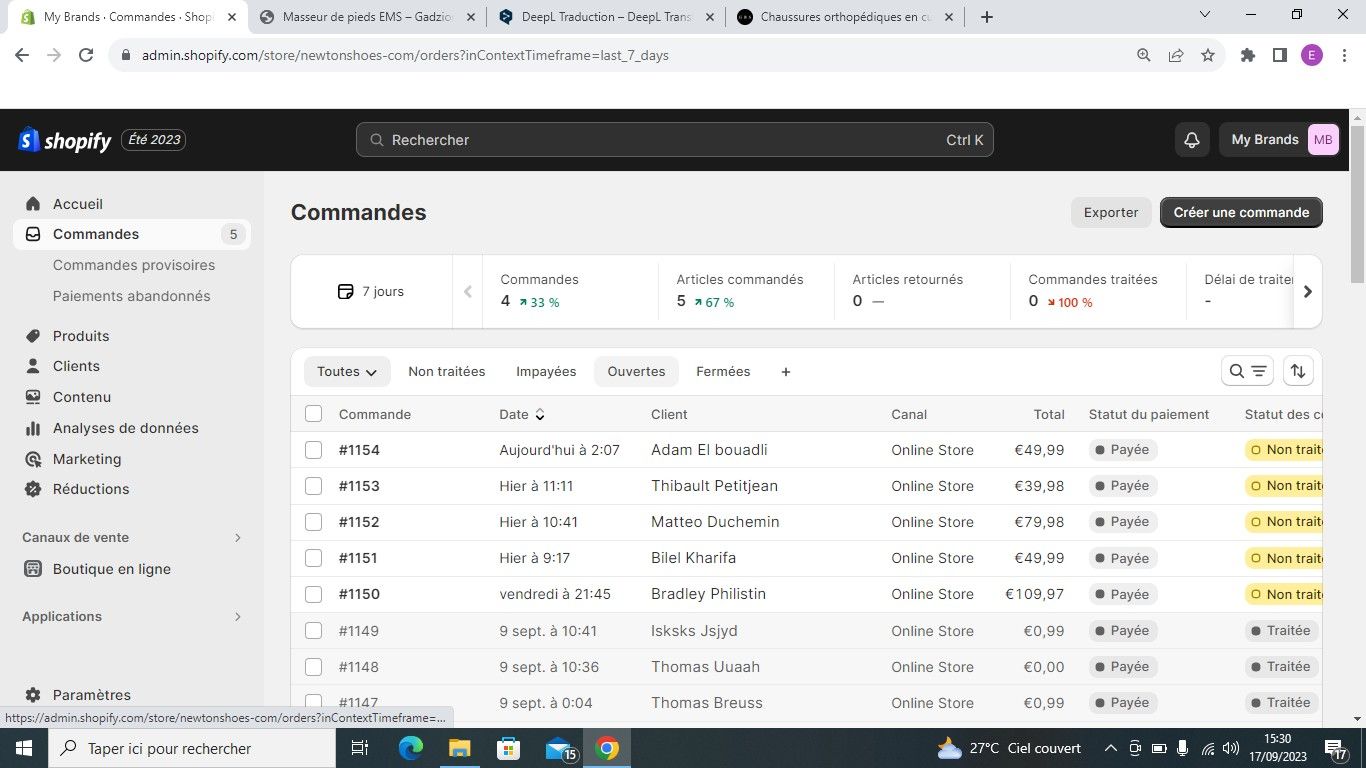The height and width of the screenshot is (768, 1366).
Task: Click Créer une commande button
Action: pos(1241,212)
